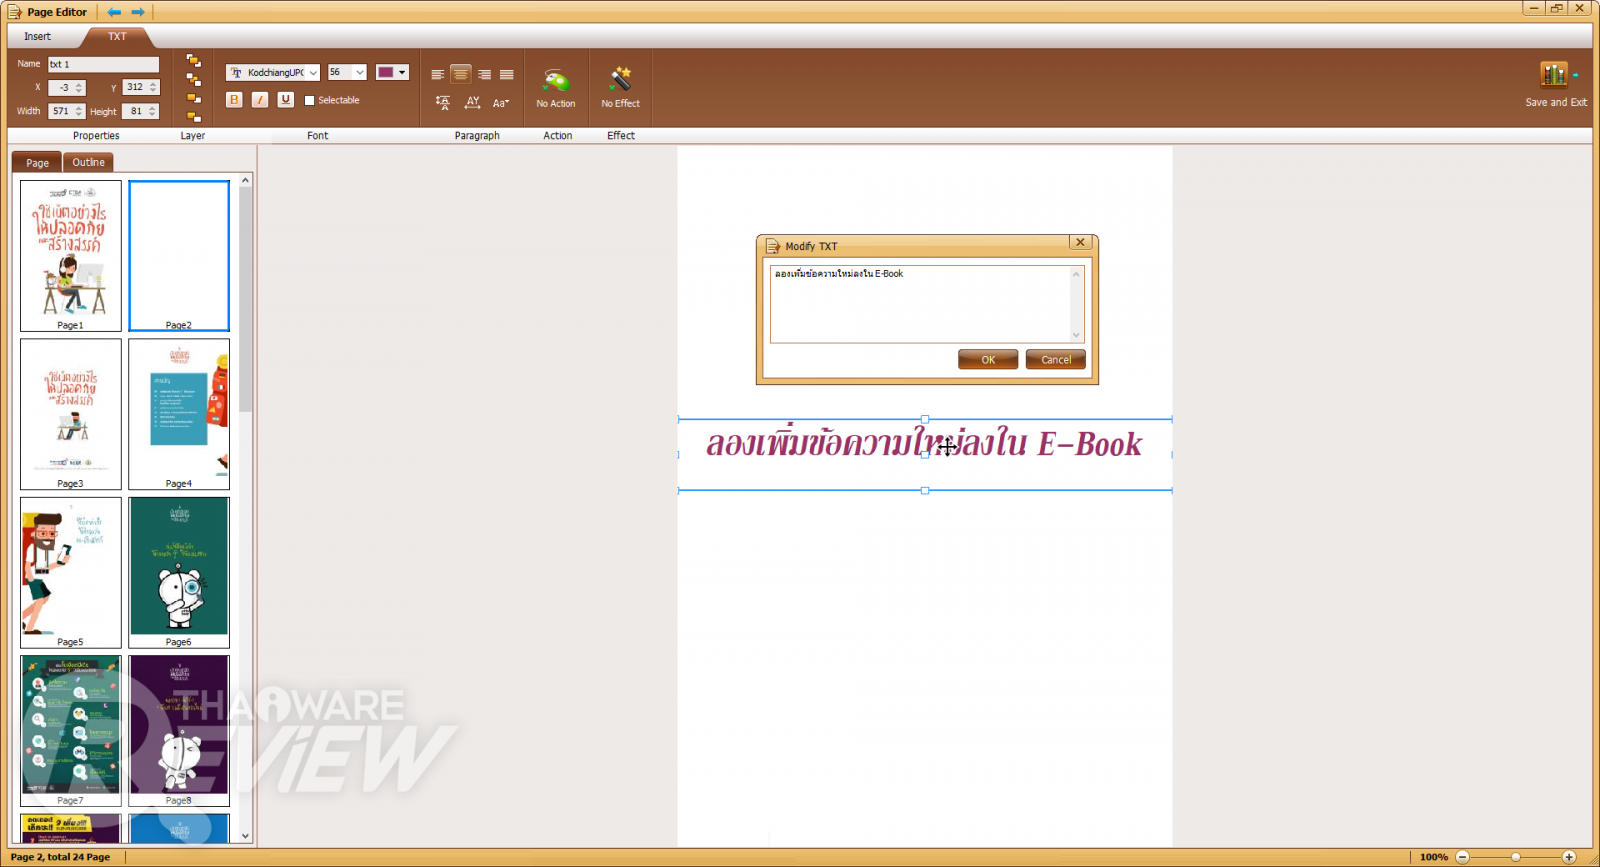Select the Page5 thumbnail
This screenshot has width=1600, height=867.
71,573
